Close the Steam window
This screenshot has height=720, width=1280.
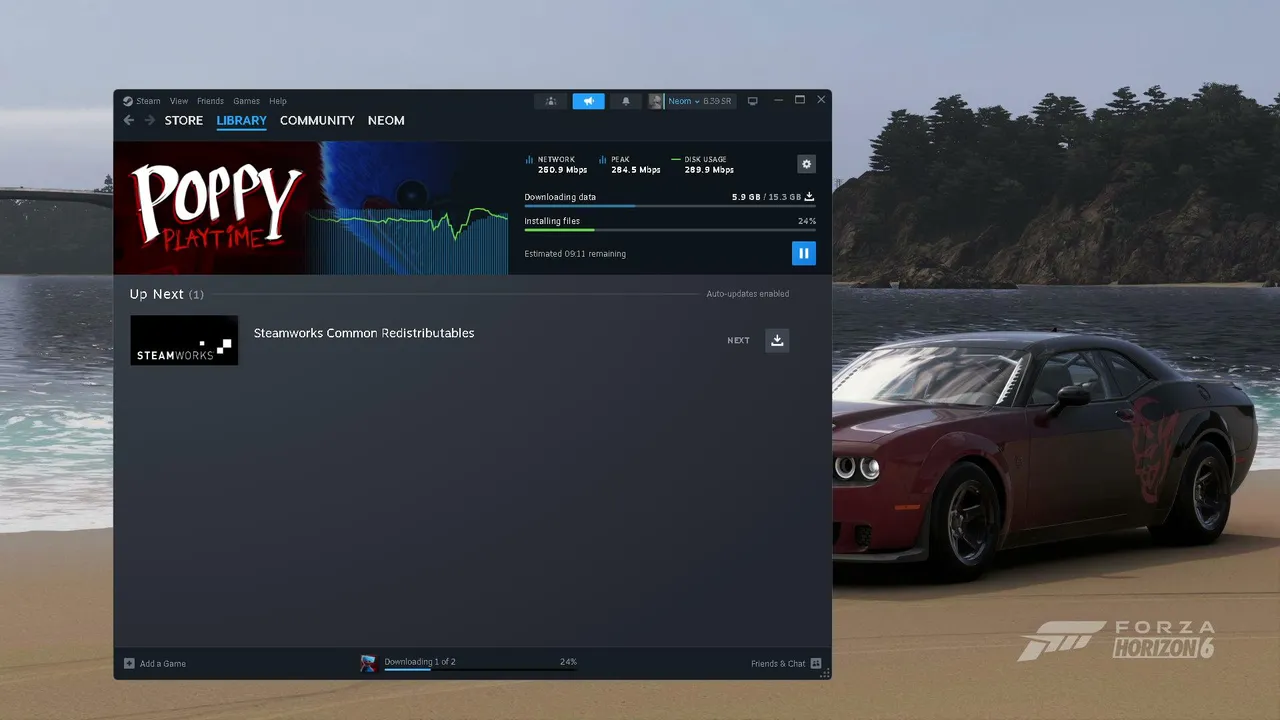point(821,100)
